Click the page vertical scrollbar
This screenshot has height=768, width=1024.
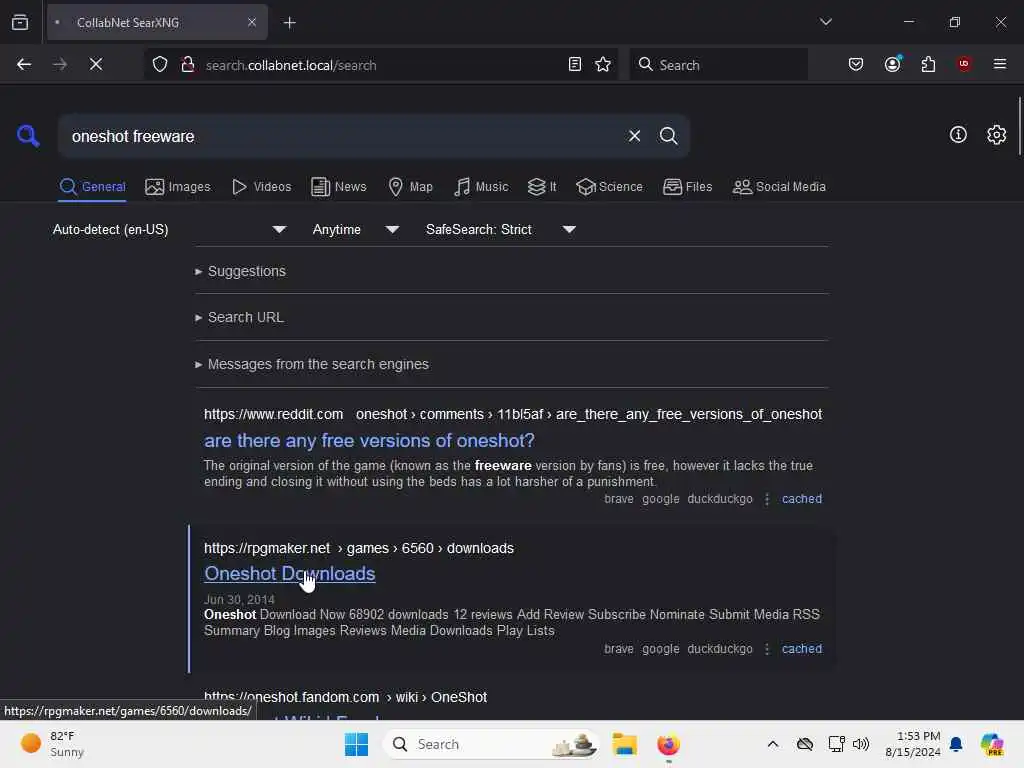tap(1019, 126)
